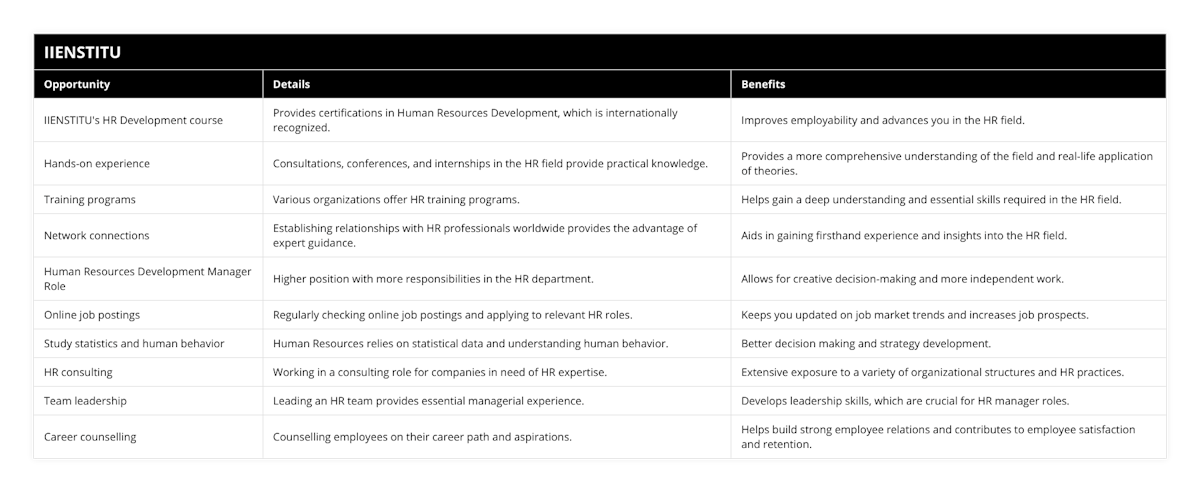This screenshot has width=1200, height=492.
Task: Click the Hands-on experience cell
Action: 148,163
